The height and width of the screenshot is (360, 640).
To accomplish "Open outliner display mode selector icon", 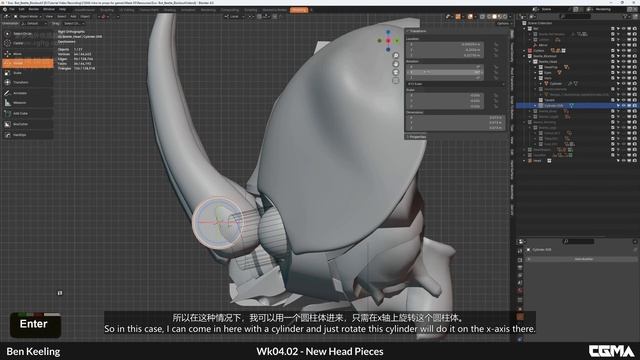I will point(532,16).
